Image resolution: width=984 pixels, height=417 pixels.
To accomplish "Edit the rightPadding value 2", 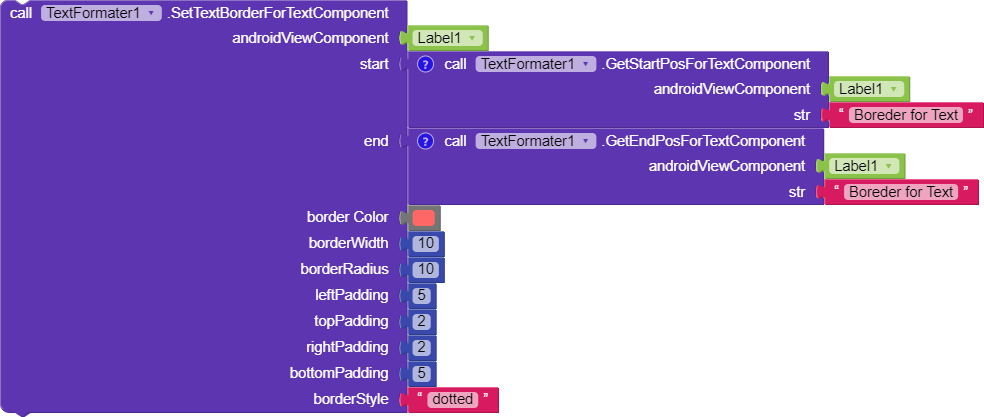I will [x=423, y=347].
